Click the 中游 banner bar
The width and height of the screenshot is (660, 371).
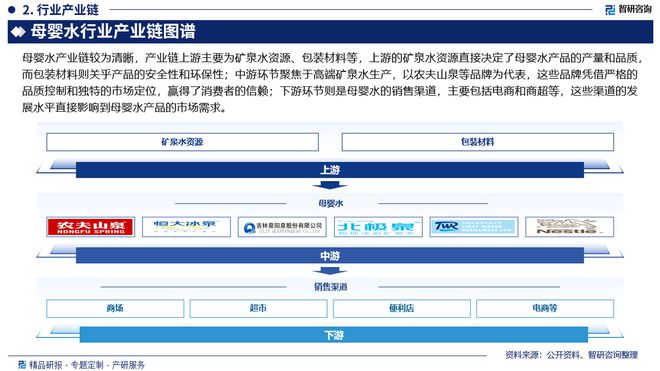click(330, 256)
